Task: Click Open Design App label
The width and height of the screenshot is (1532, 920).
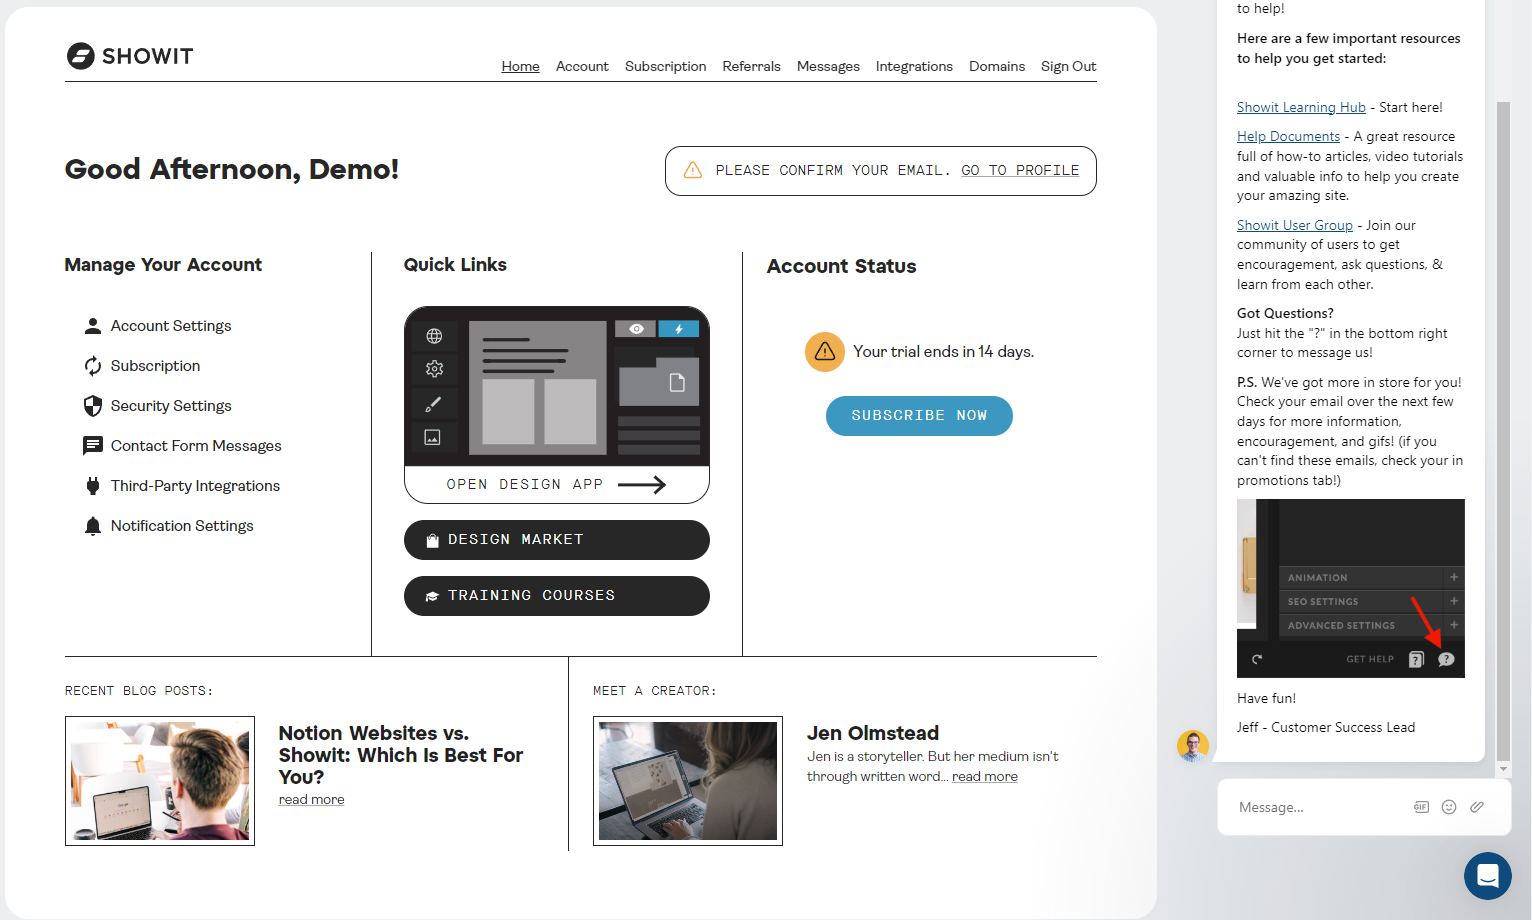Action: click(525, 485)
